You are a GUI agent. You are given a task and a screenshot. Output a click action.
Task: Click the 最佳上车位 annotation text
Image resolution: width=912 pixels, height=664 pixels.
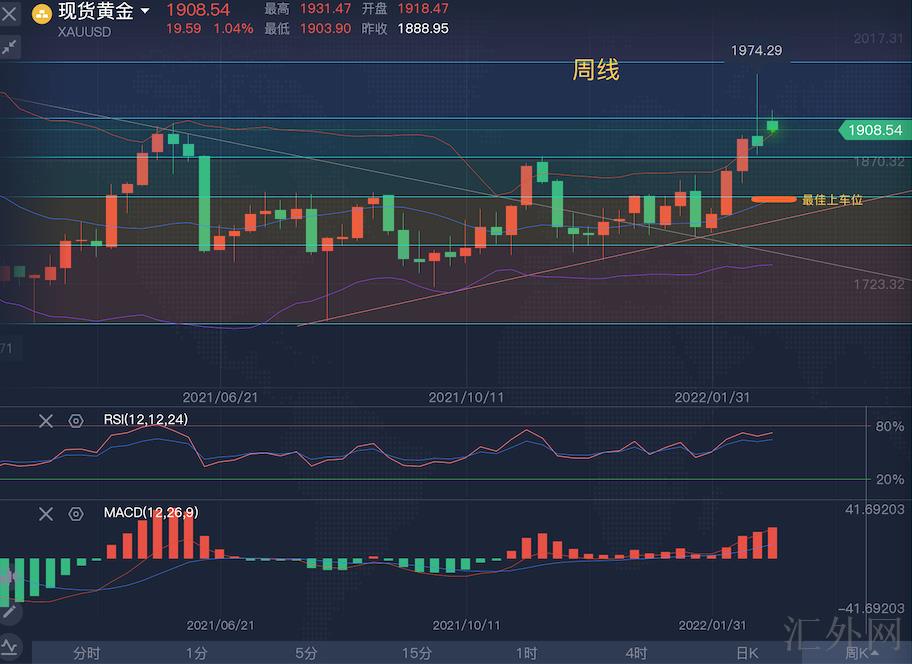point(832,200)
